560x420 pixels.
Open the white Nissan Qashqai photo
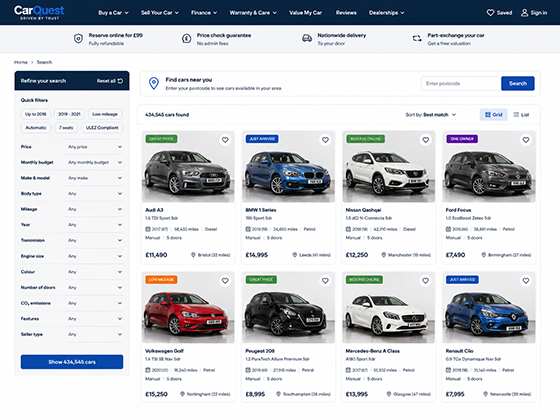(x=389, y=166)
